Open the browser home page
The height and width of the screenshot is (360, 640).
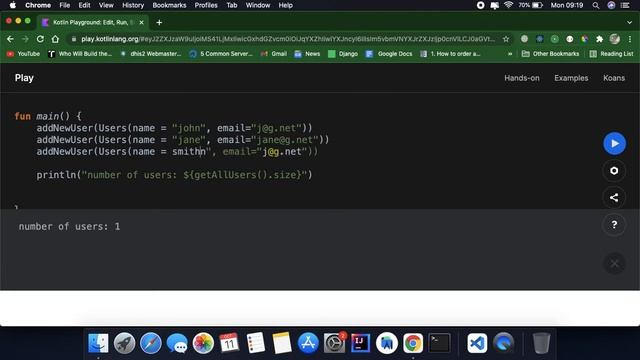(x=56, y=39)
